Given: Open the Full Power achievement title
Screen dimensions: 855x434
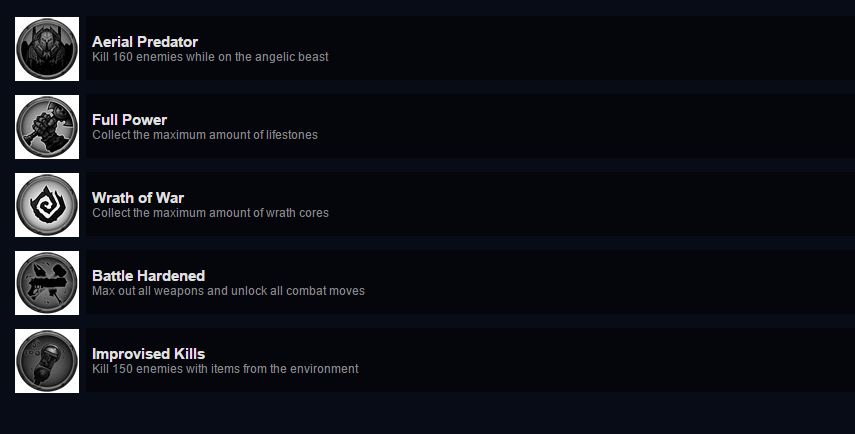Looking at the screenshot, I should pyautogui.click(x=129, y=120).
